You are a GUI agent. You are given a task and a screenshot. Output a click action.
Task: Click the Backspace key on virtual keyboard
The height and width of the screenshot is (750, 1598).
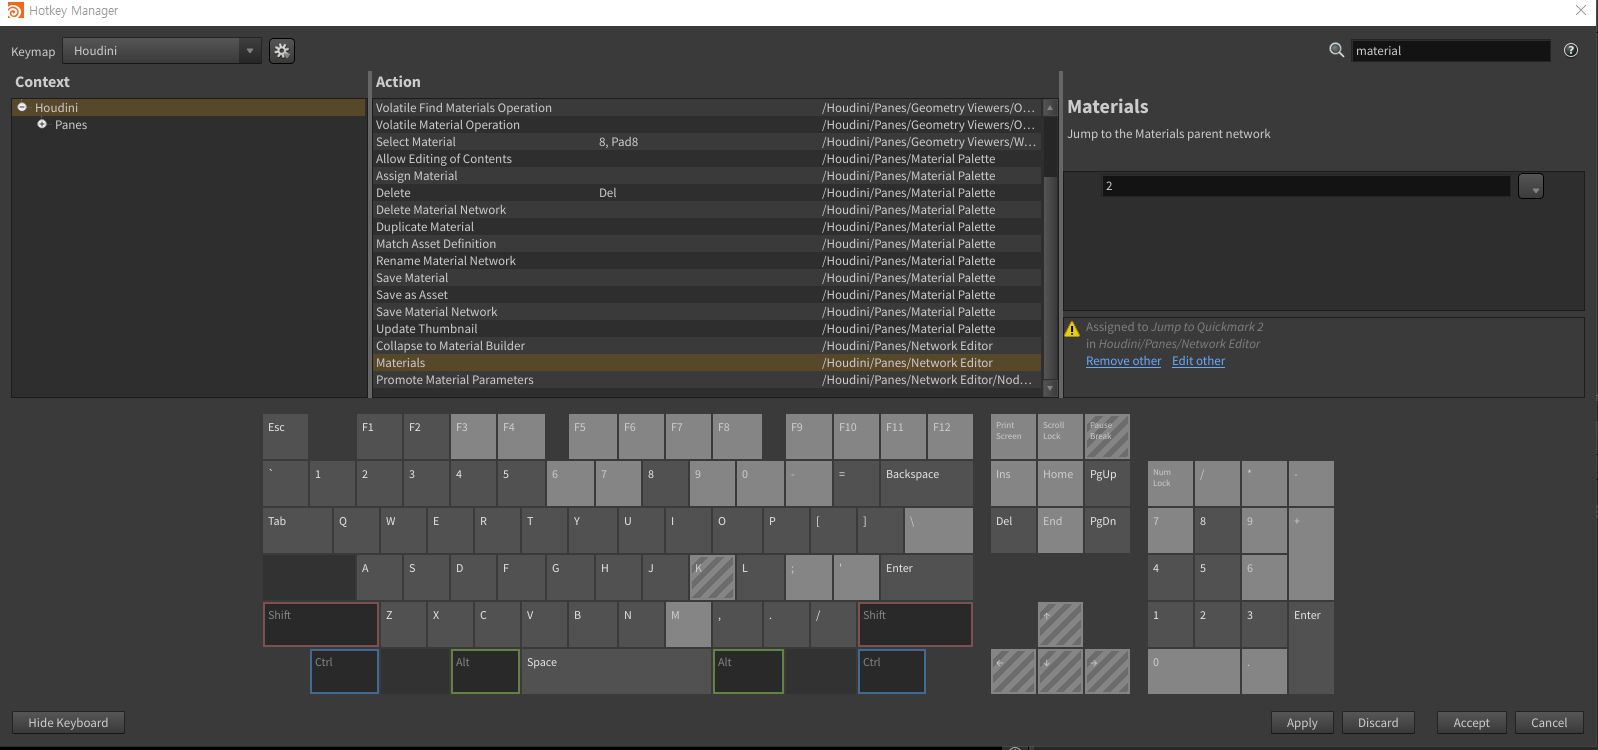(927, 483)
